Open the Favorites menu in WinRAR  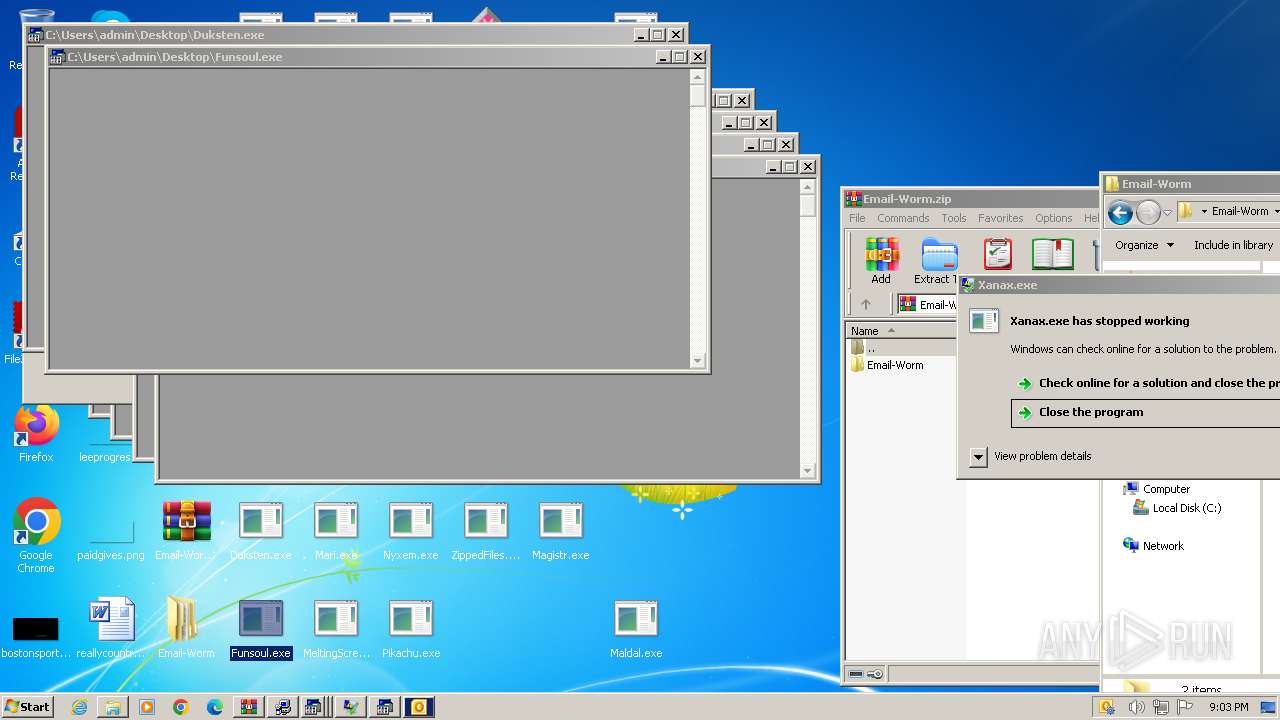pyautogui.click(x=1000, y=218)
